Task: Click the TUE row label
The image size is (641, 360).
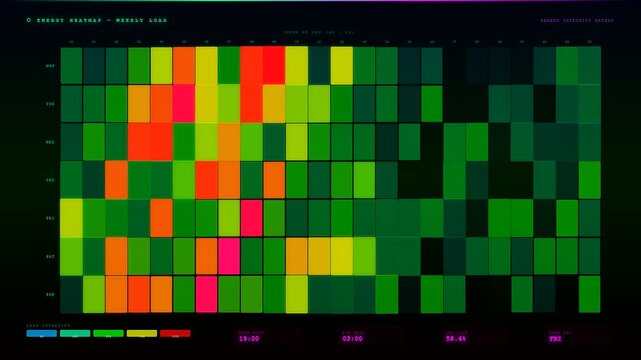Action: click(x=50, y=104)
